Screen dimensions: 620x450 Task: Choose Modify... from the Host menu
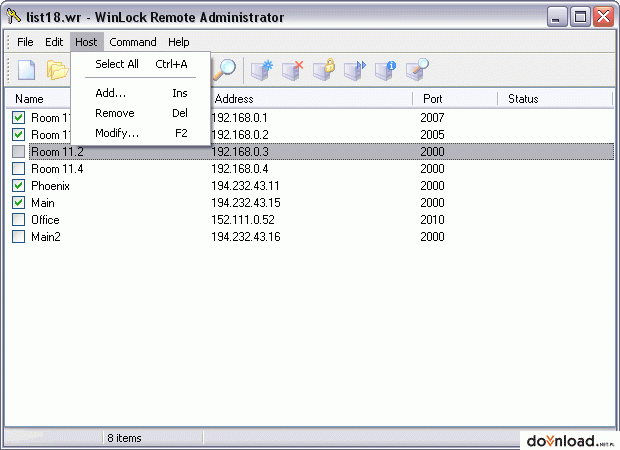[x=141, y=133]
